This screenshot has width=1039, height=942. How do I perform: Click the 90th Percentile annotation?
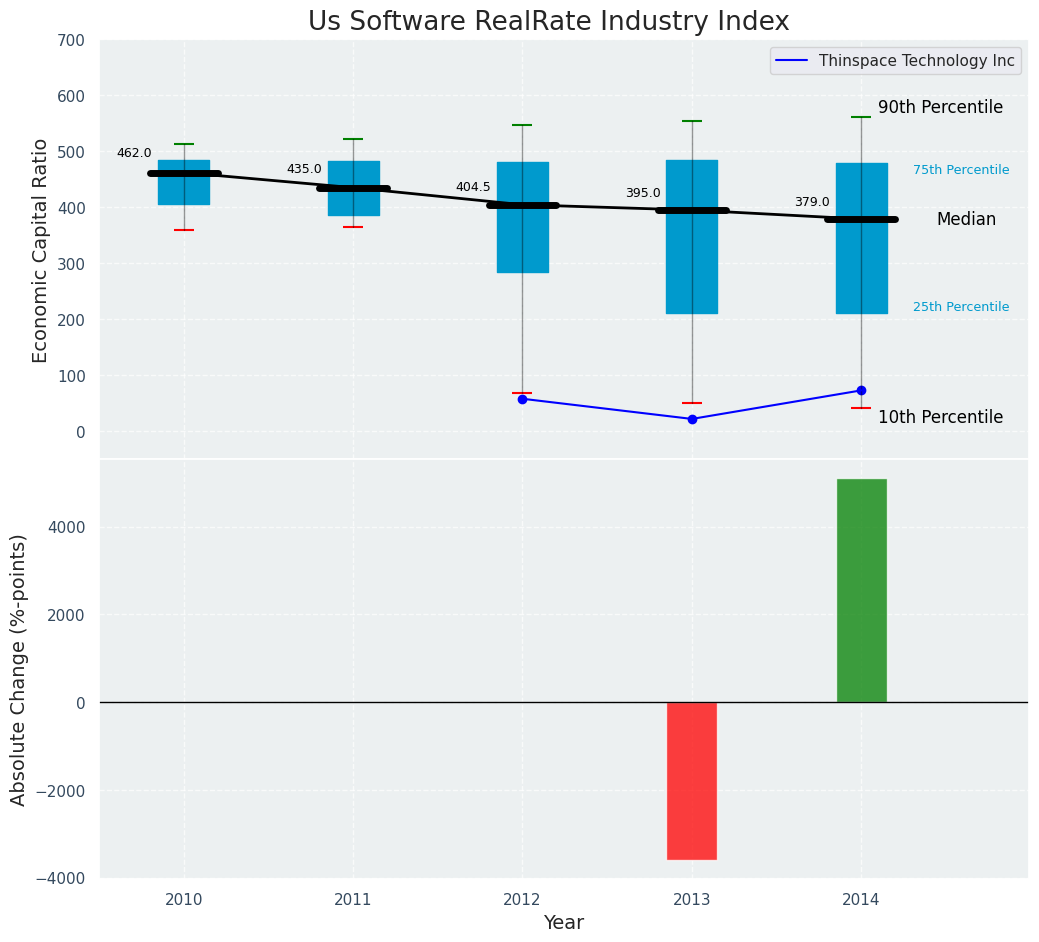[940, 107]
